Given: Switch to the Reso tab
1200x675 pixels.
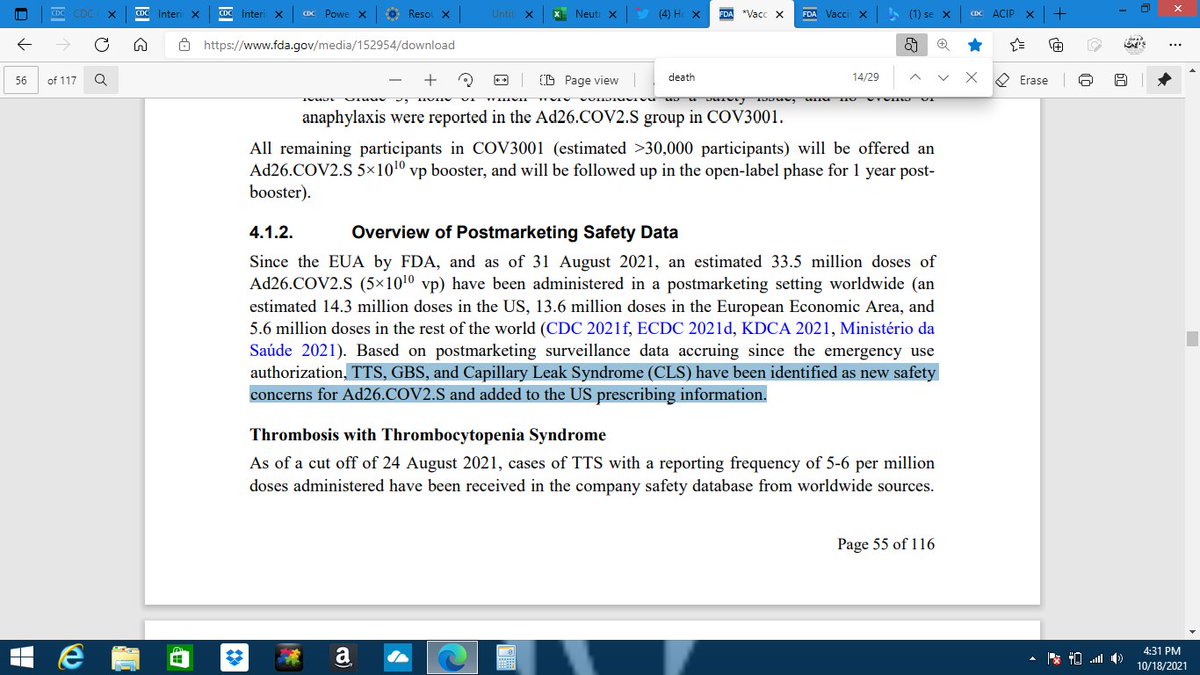Looking at the screenshot, I should 418,14.
